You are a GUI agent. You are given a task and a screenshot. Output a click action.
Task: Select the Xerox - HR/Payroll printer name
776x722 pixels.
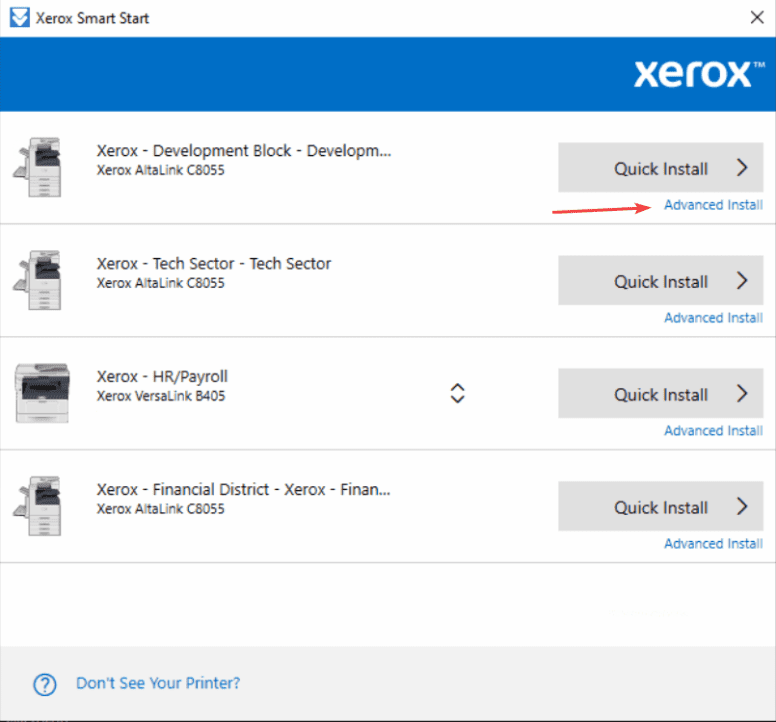162,377
